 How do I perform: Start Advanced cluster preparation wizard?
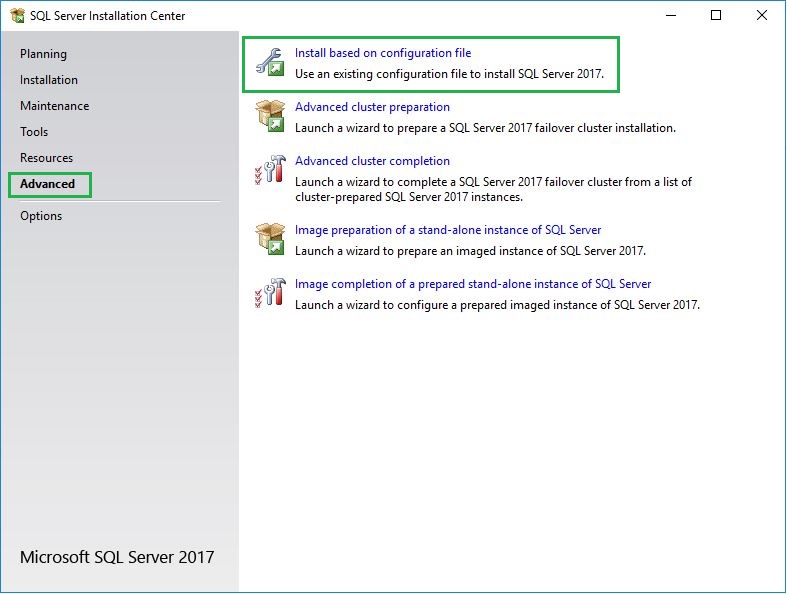click(372, 107)
